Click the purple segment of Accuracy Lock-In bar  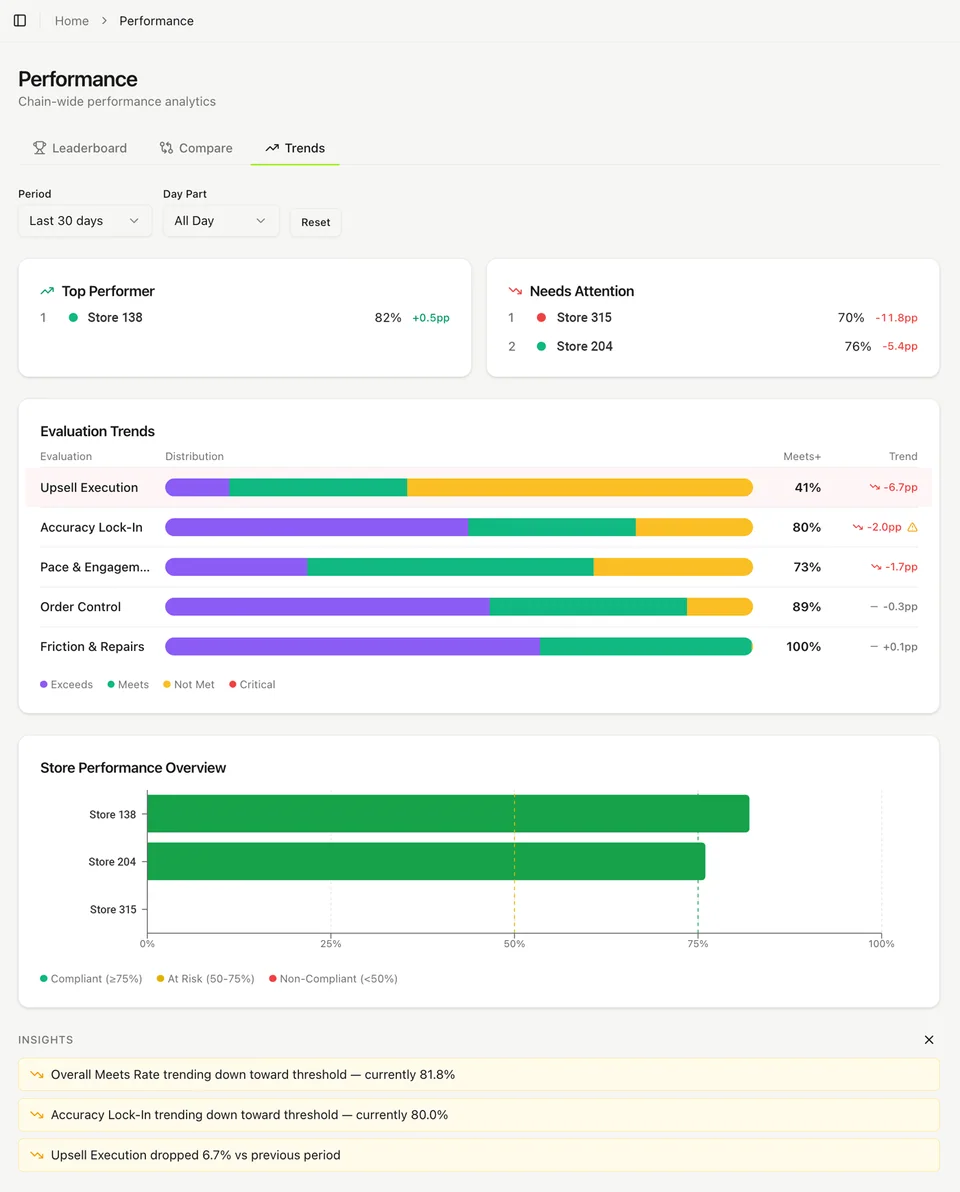point(316,527)
